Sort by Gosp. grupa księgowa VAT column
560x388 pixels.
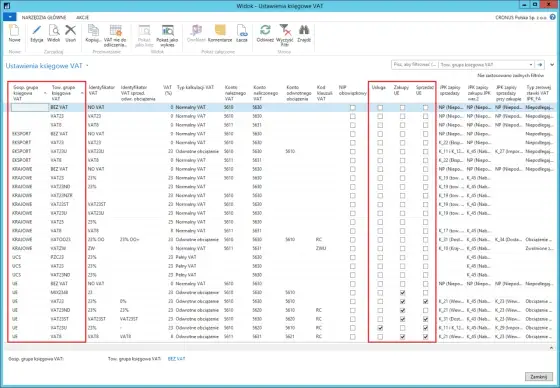click(x=29, y=93)
